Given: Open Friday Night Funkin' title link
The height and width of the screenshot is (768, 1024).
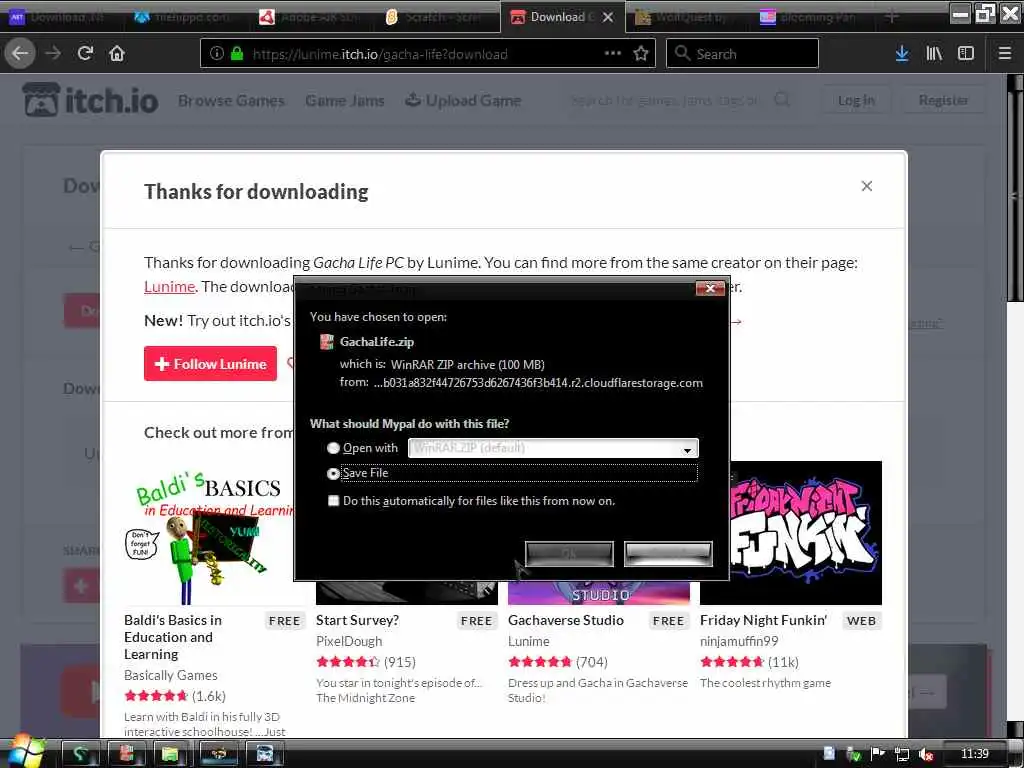Looking at the screenshot, I should 763,620.
